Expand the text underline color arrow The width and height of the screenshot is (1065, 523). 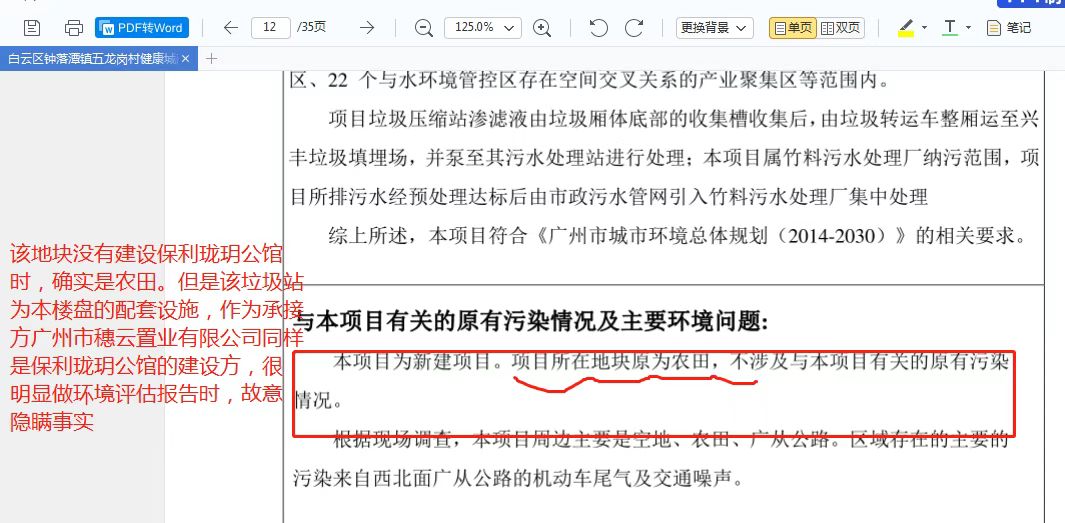968,28
